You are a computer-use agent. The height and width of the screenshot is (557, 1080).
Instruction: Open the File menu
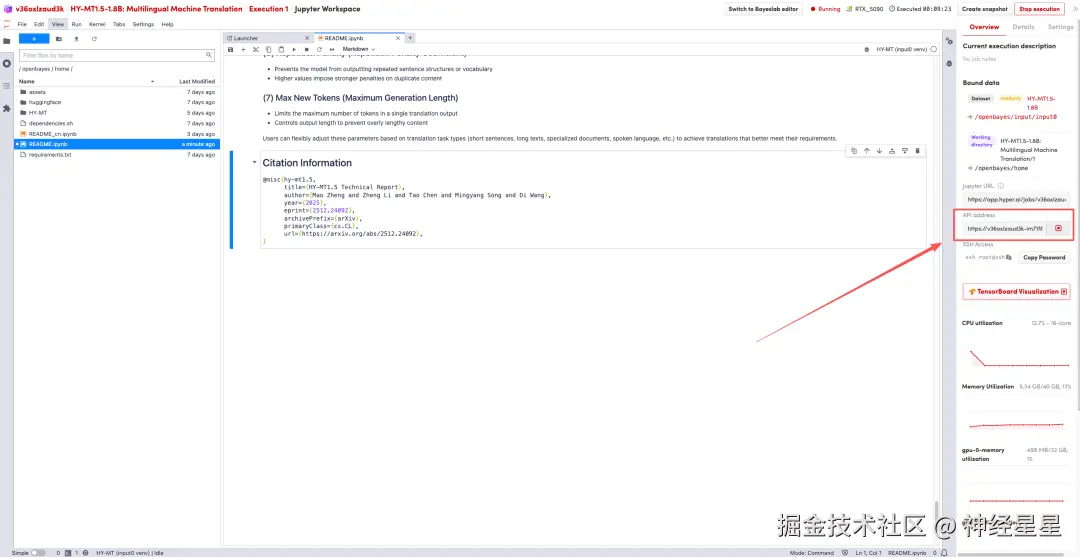point(22,24)
